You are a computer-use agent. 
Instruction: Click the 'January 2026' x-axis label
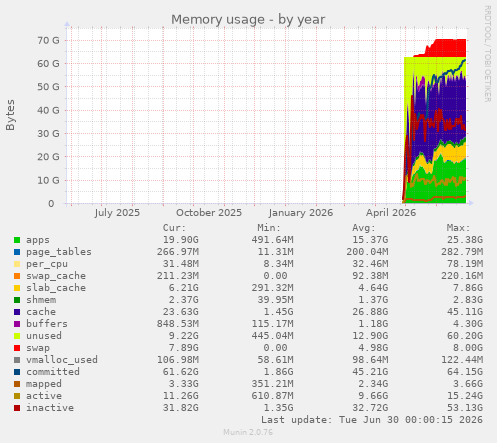(301, 213)
